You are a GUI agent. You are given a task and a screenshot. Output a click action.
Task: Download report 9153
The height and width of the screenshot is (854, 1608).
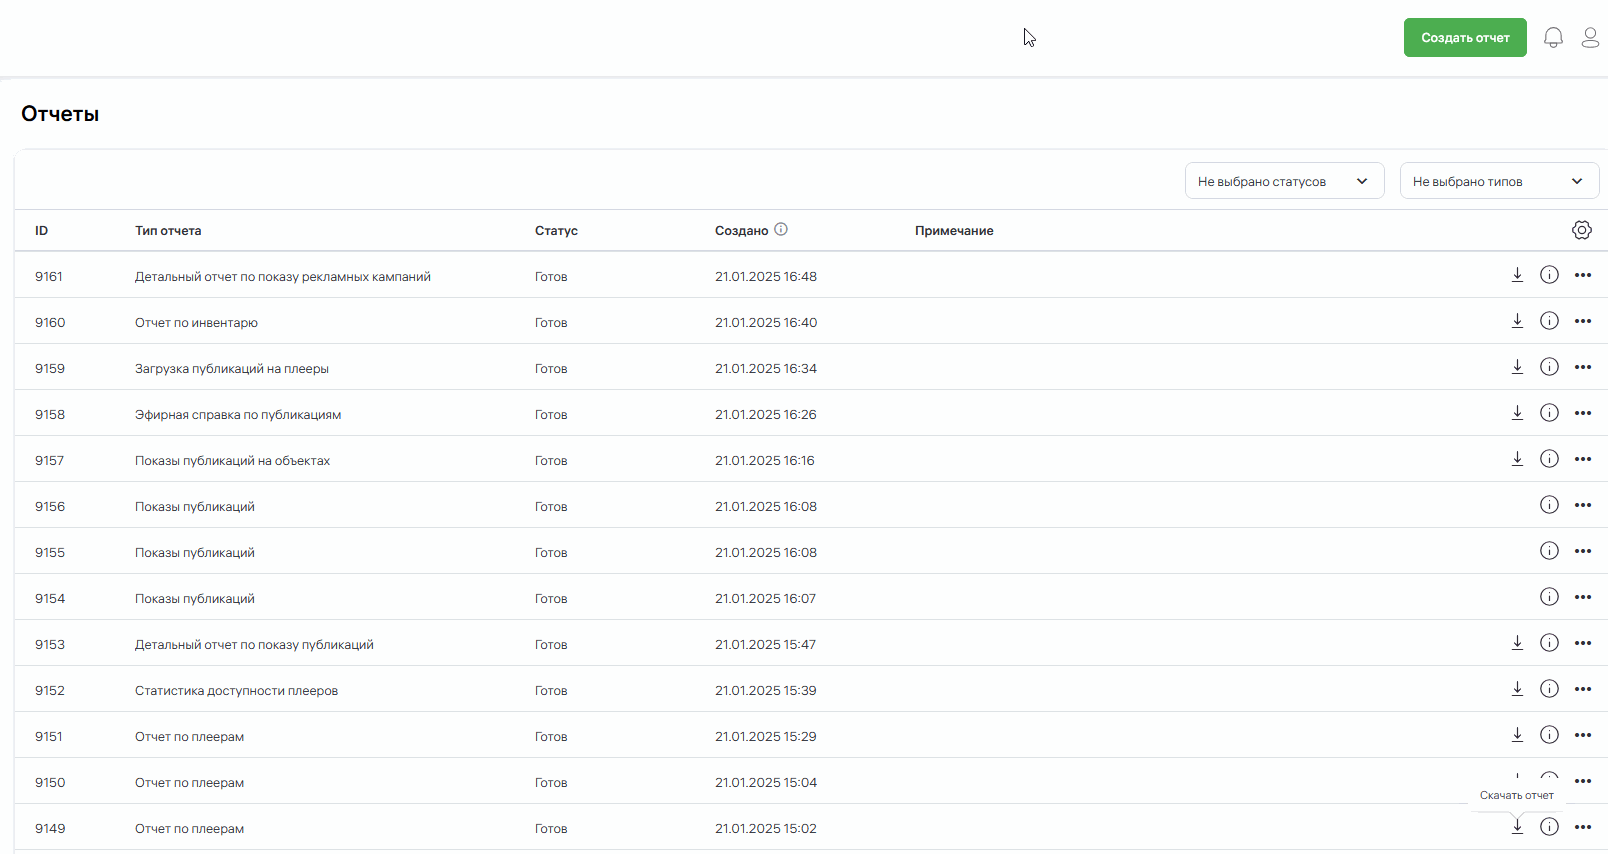point(1517,643)
